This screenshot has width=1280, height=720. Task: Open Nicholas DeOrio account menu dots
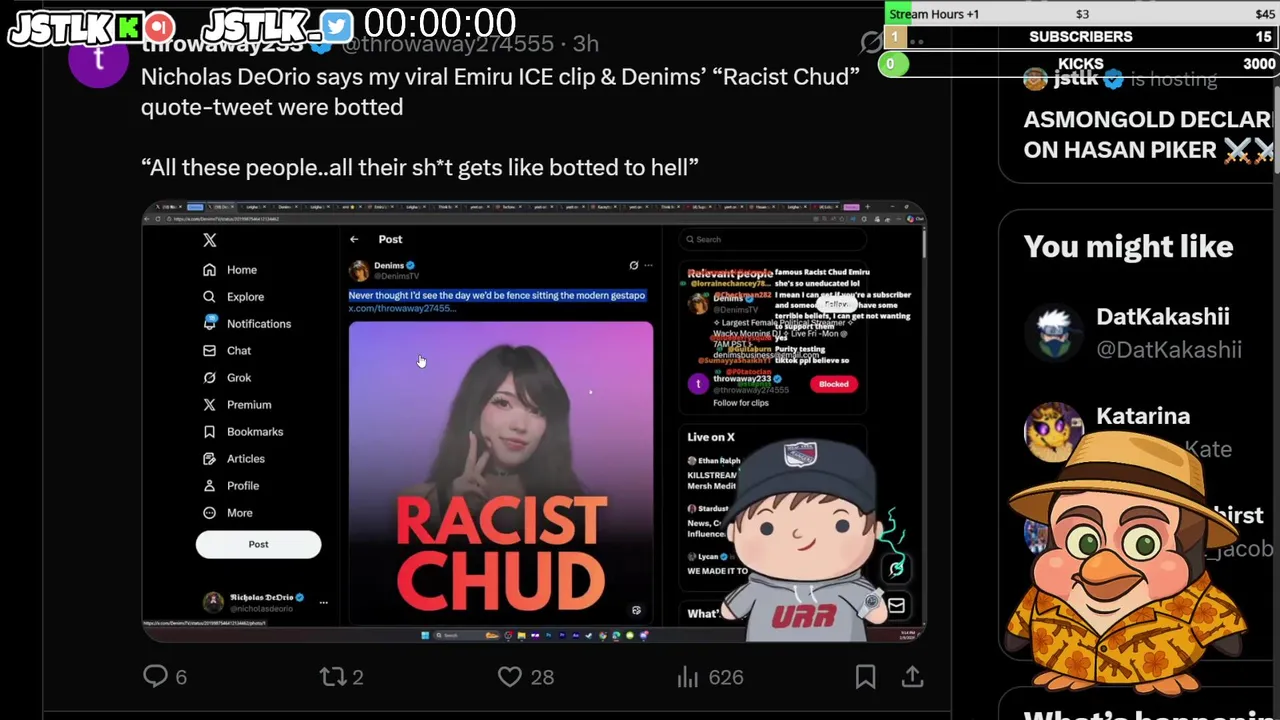323,602
